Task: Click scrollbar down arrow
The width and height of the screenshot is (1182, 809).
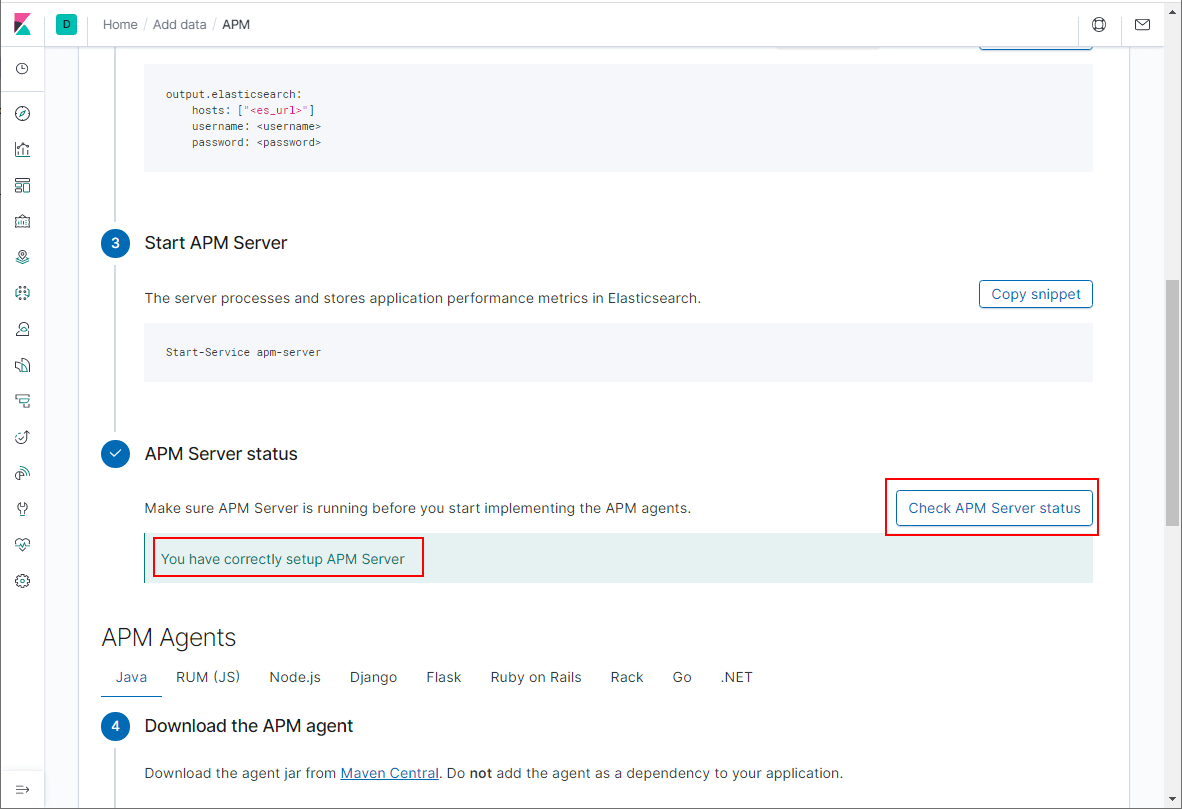Action: (x=1172, y=799)
